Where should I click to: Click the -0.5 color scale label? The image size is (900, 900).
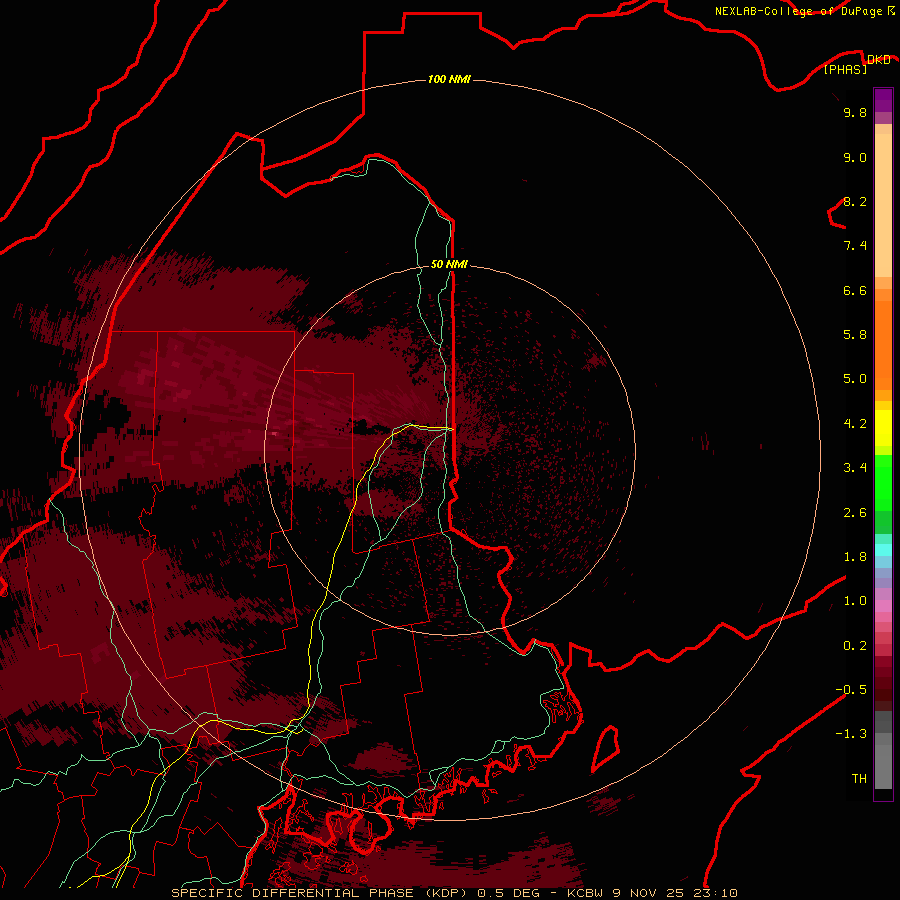point(851,690)
